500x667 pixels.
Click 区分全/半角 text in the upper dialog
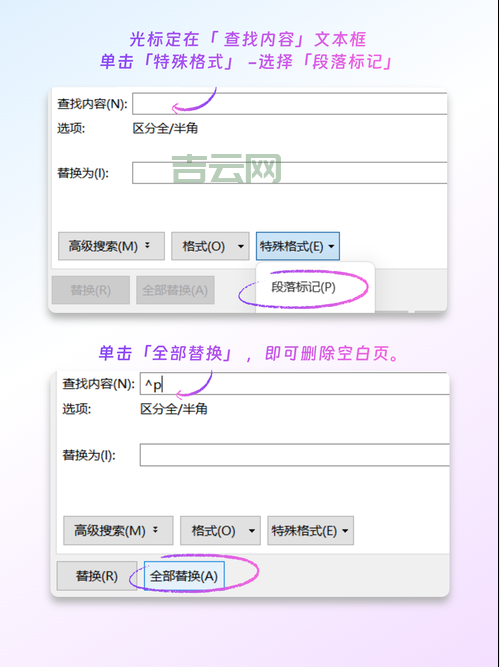[x=165, y=128]
